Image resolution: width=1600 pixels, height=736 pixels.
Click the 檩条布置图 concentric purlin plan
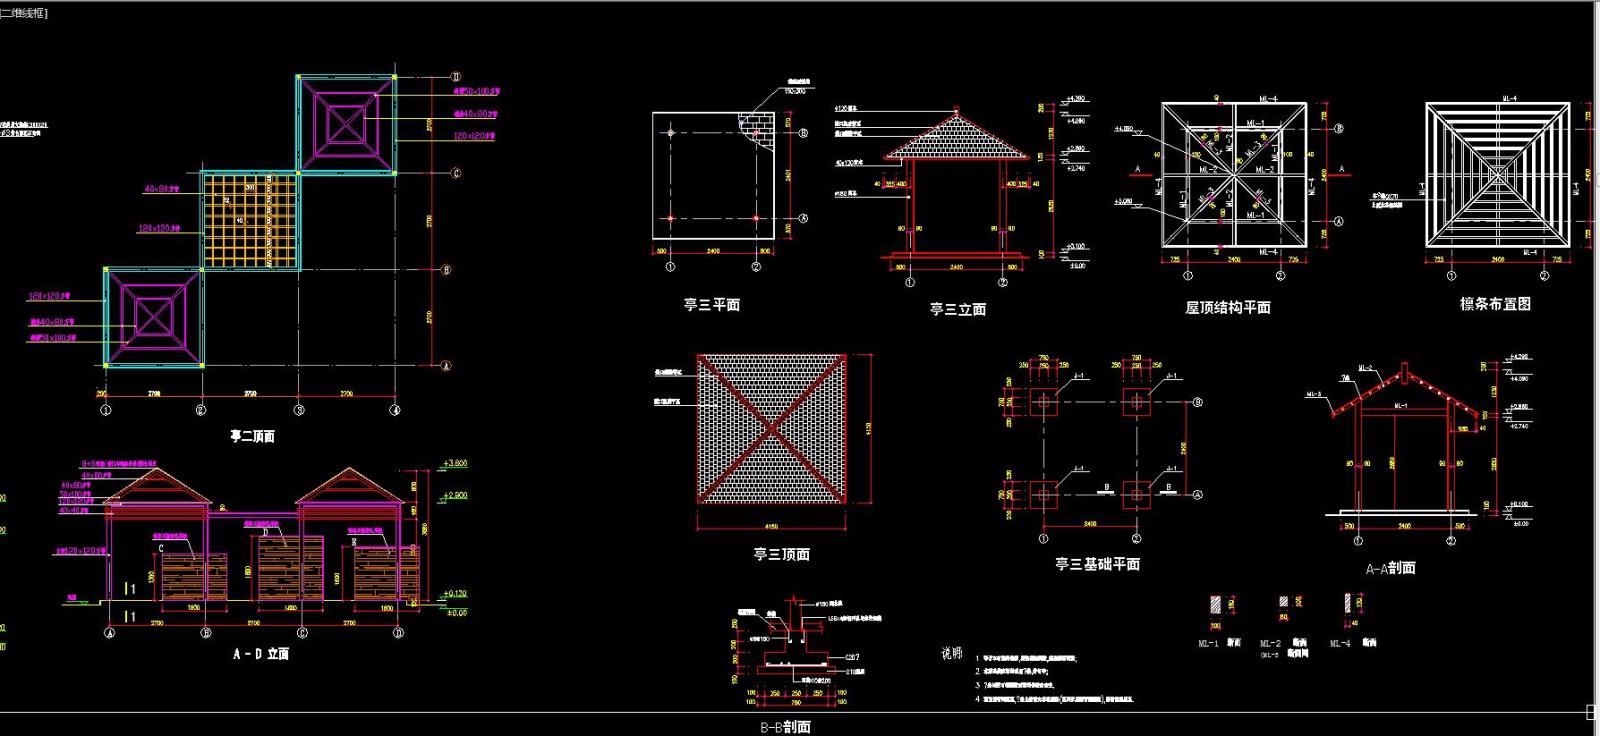point(1497,175)
